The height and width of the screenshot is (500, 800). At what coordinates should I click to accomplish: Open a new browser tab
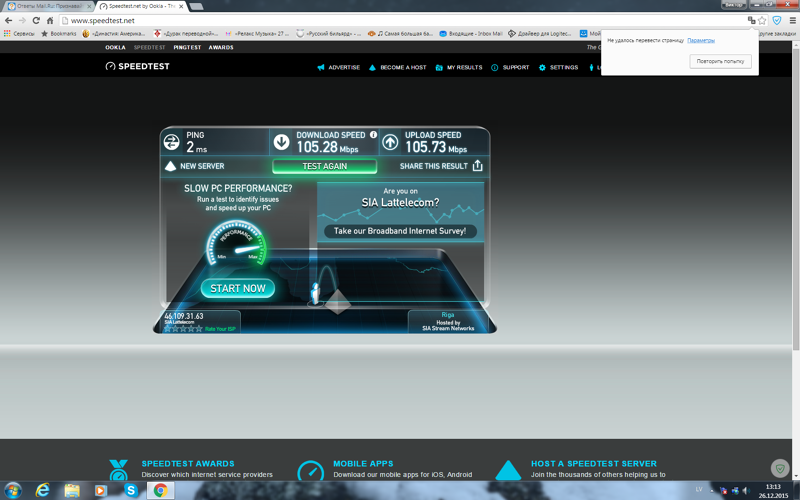pos(196,6)
